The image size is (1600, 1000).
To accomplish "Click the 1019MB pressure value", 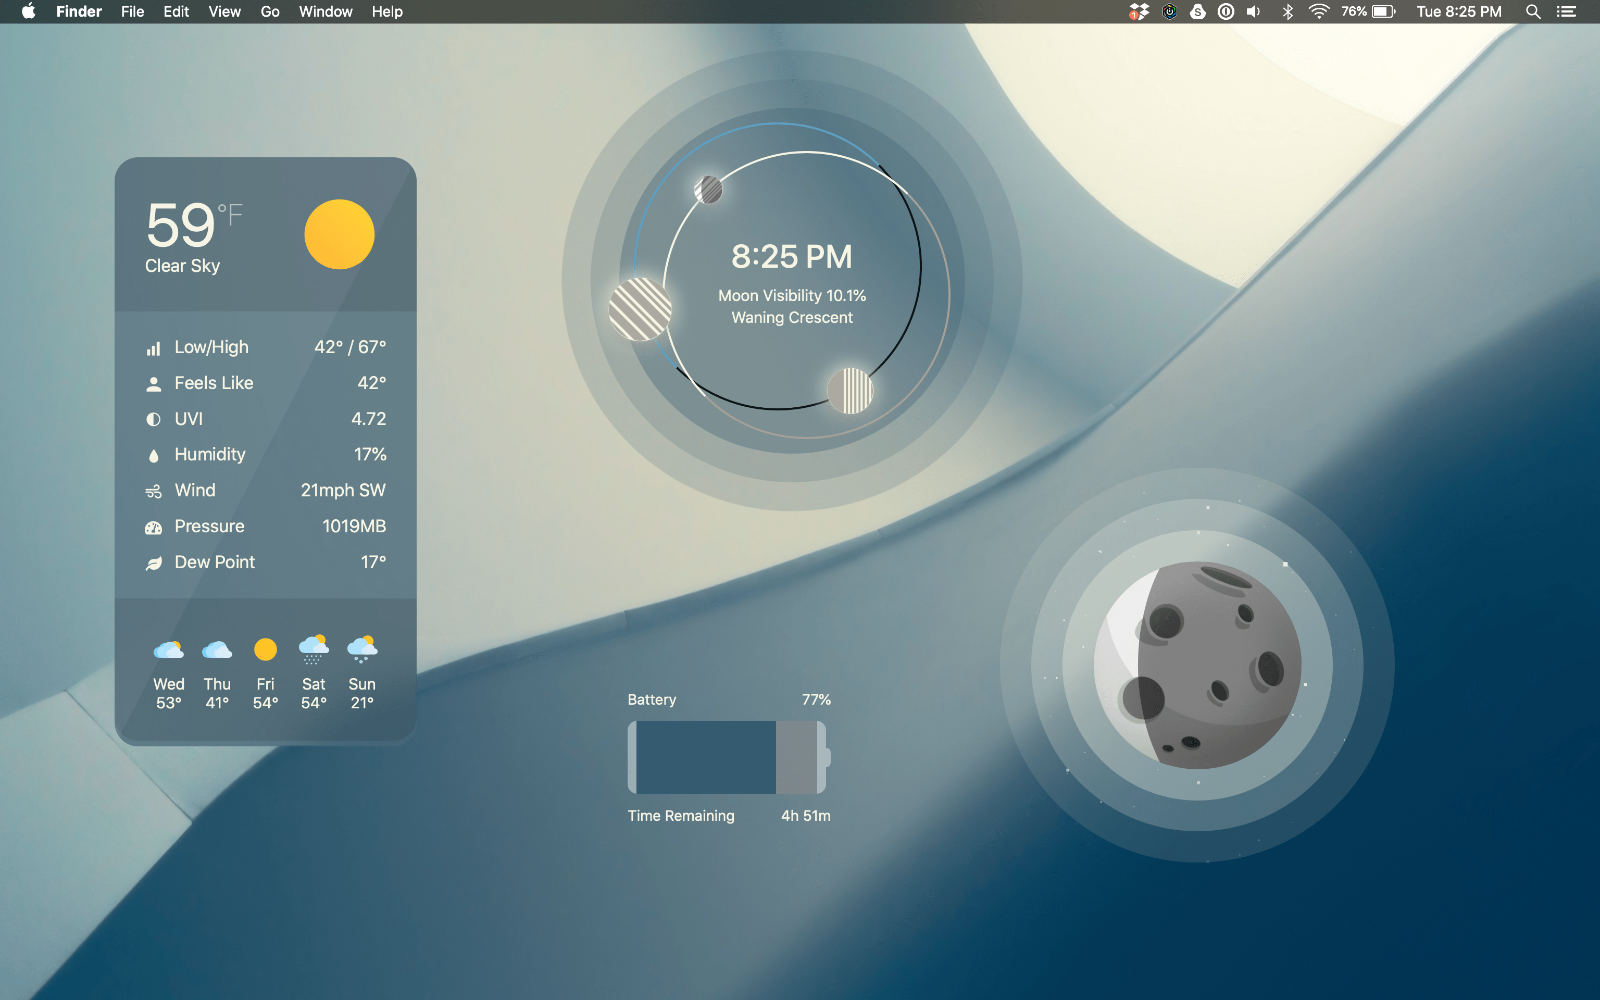I will [x=354, y=526].
